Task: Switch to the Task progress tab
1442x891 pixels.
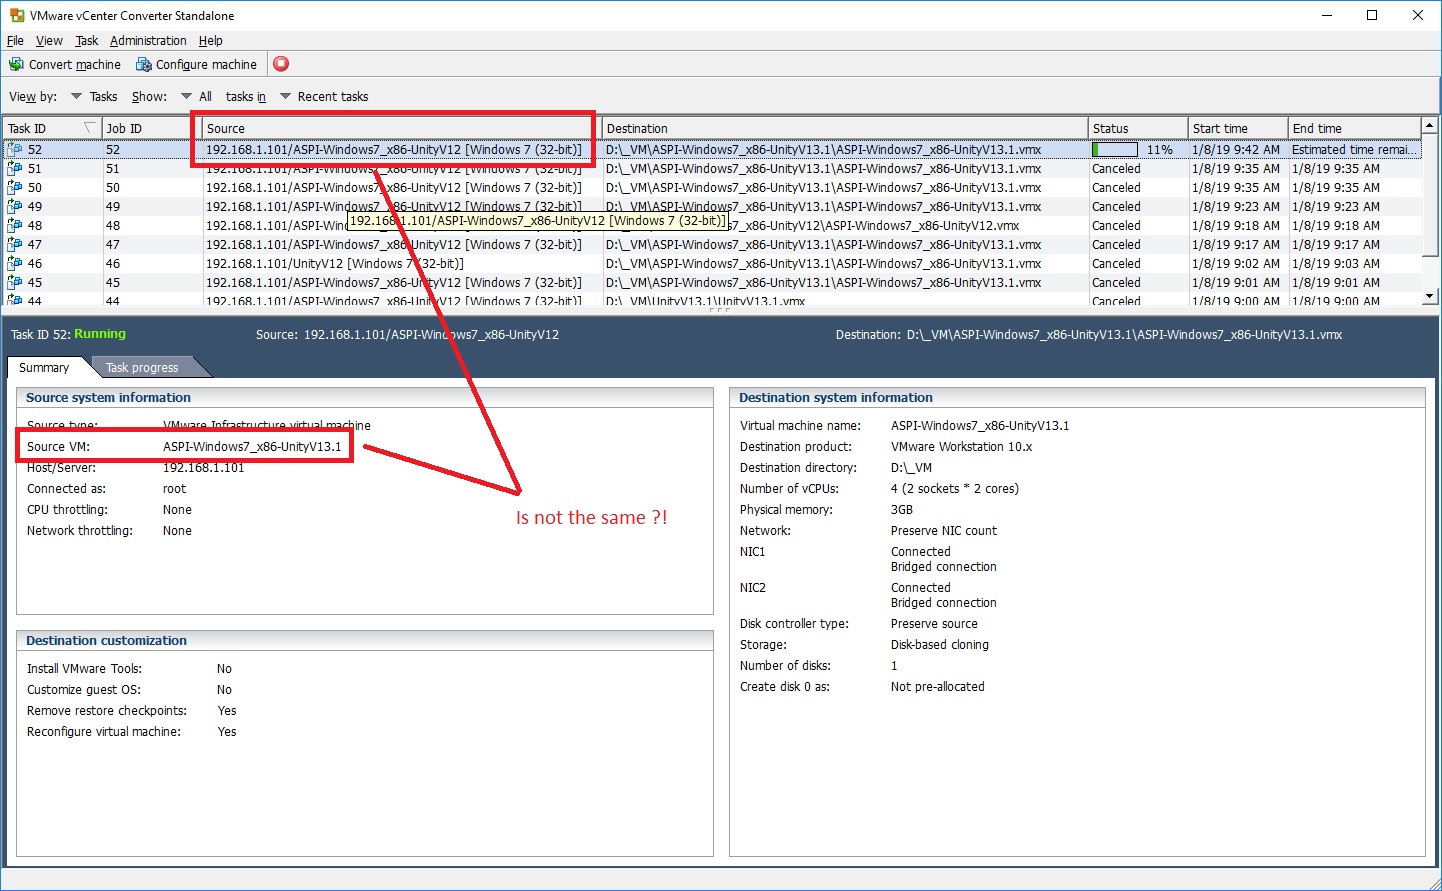Action: (141, 366)
